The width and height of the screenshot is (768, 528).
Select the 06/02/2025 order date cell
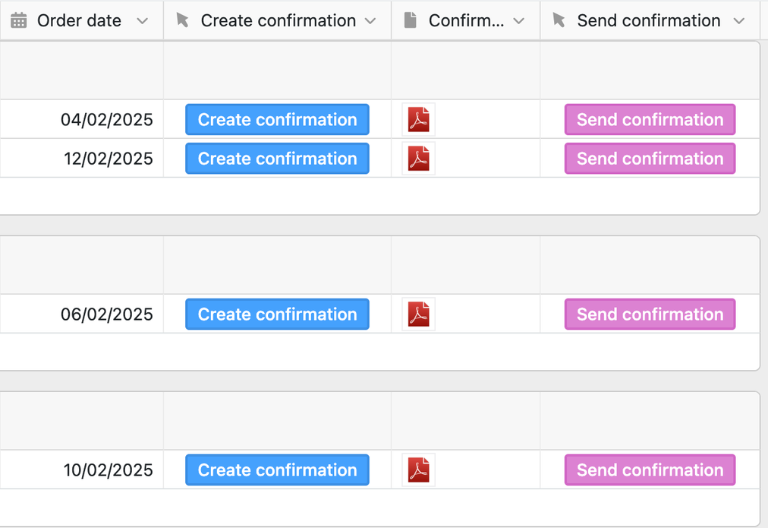pyautogui.click(x=81, y=314)
